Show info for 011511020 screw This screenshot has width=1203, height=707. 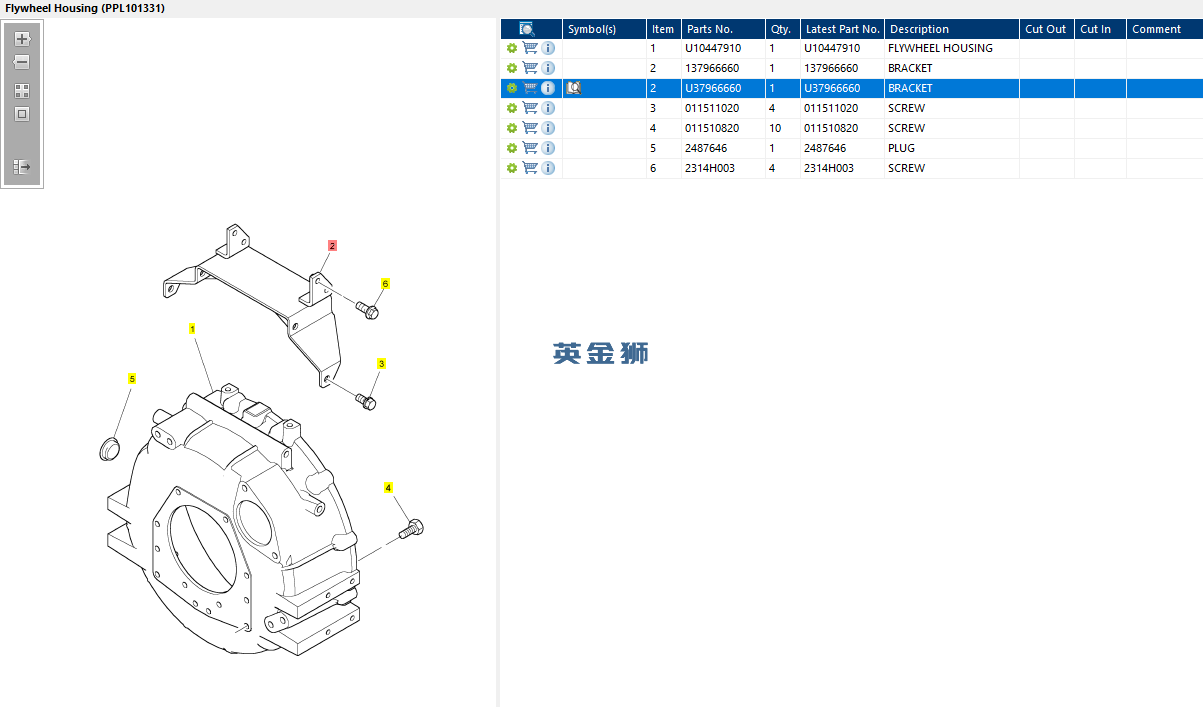[x=548, y=108]
